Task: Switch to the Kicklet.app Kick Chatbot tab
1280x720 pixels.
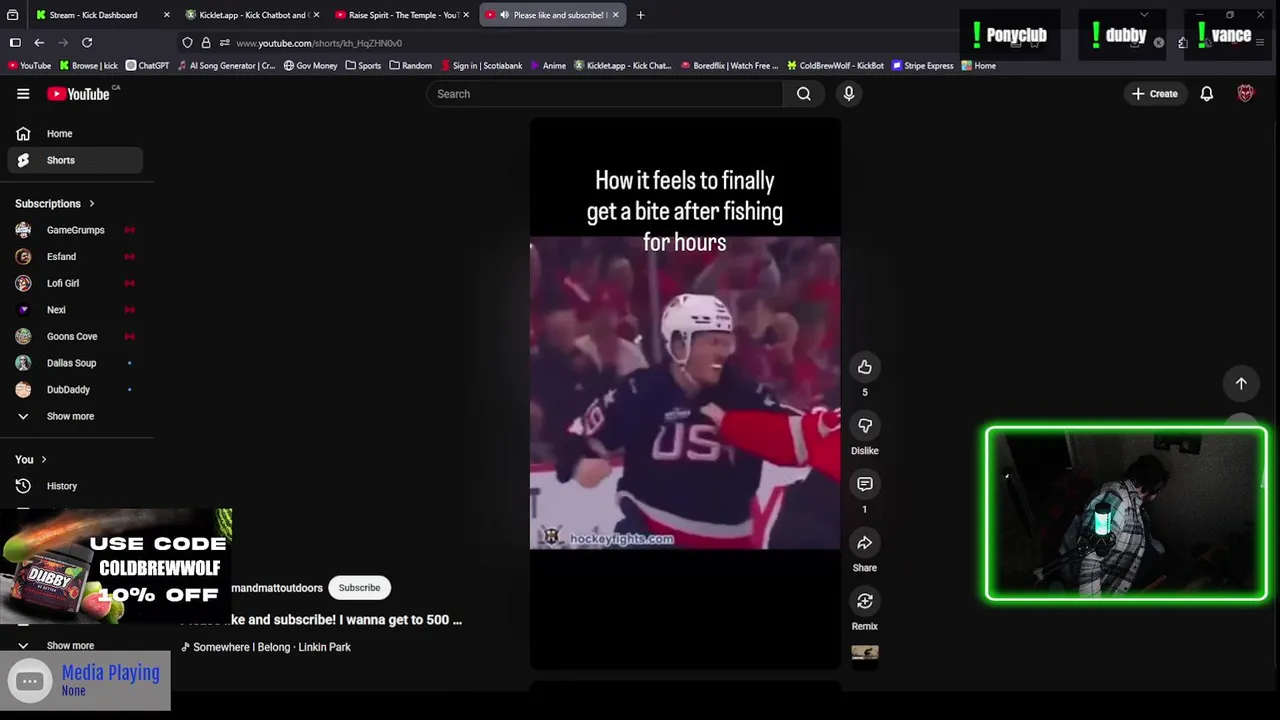Action: (x=252, y=15)
